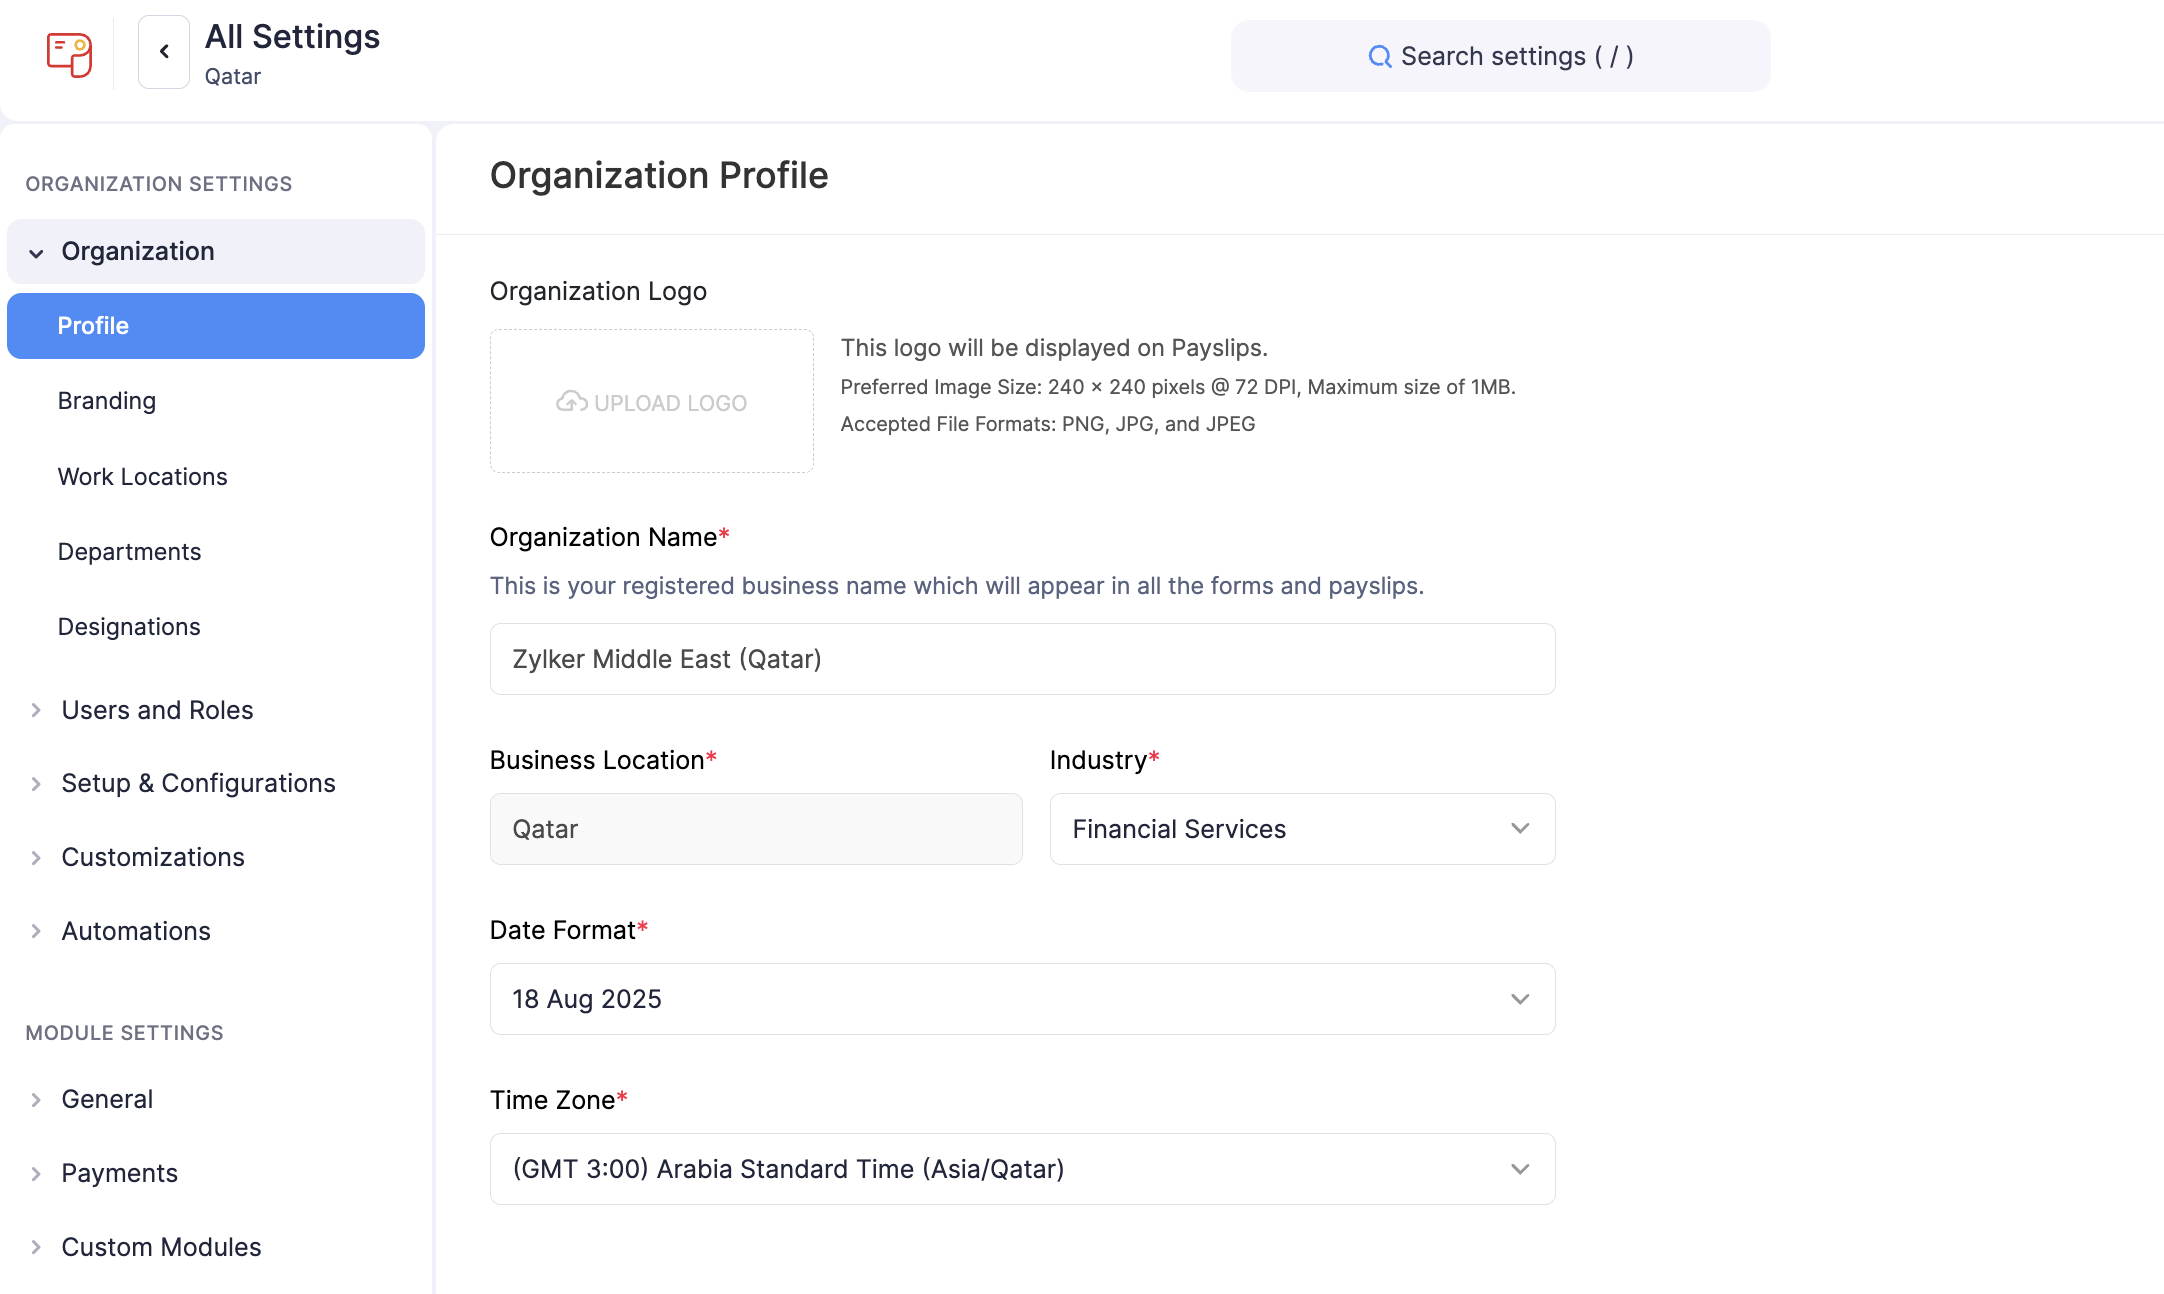
Task: Open the Designations settings page
Action: click(128, 626)
